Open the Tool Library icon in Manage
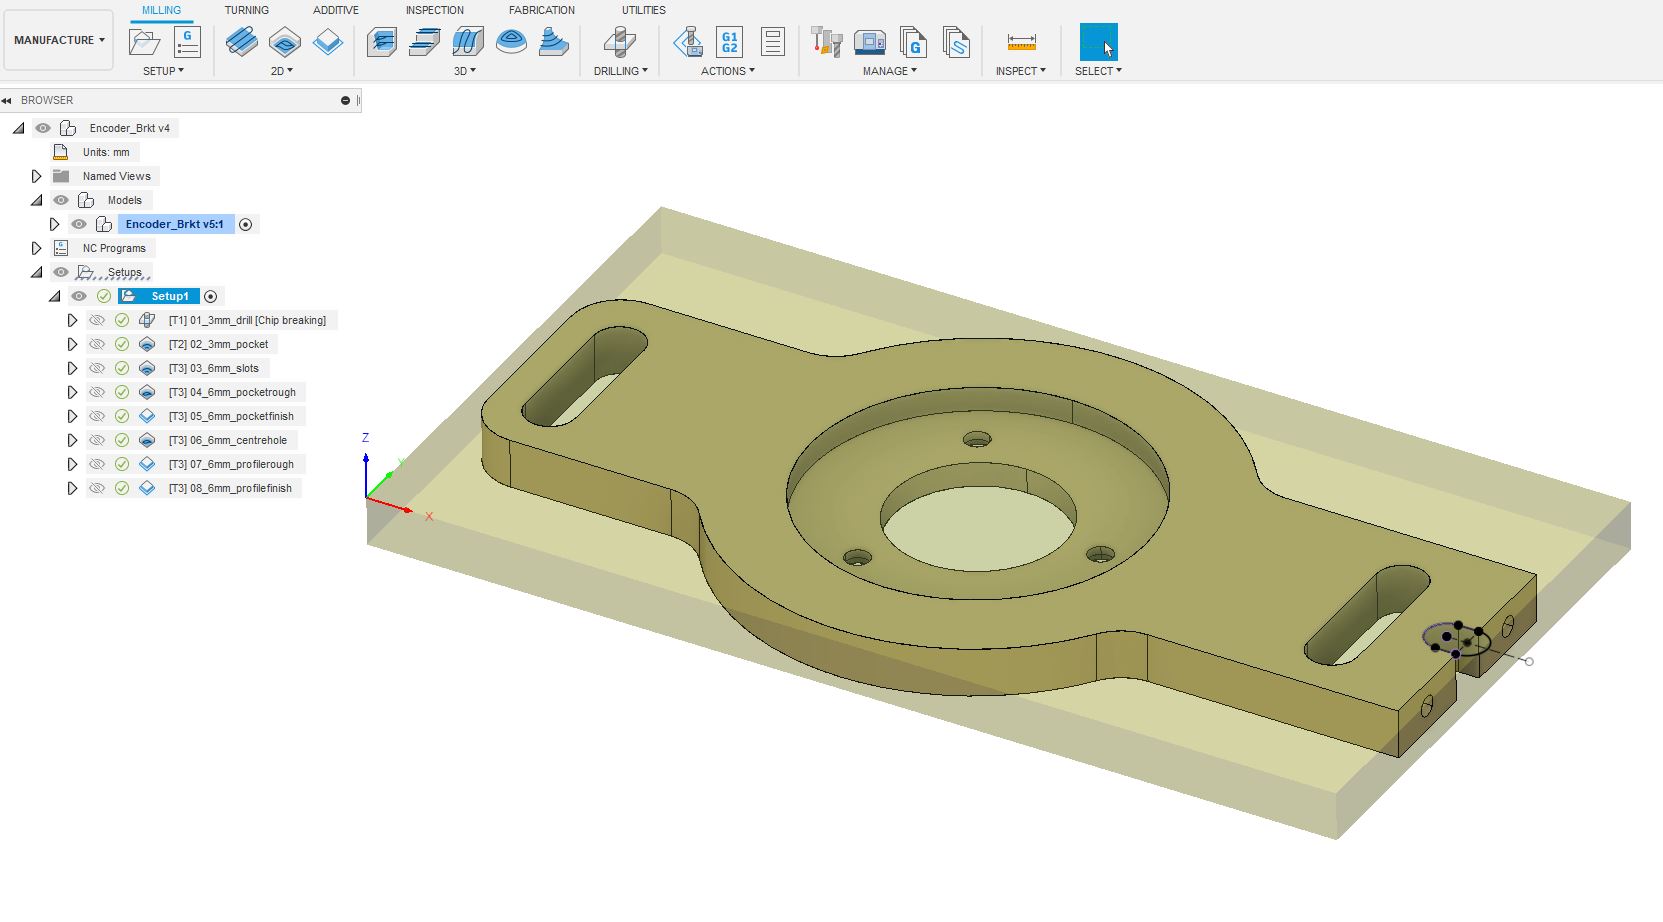This screenshot has height=922, width=1663. [827, 42]
